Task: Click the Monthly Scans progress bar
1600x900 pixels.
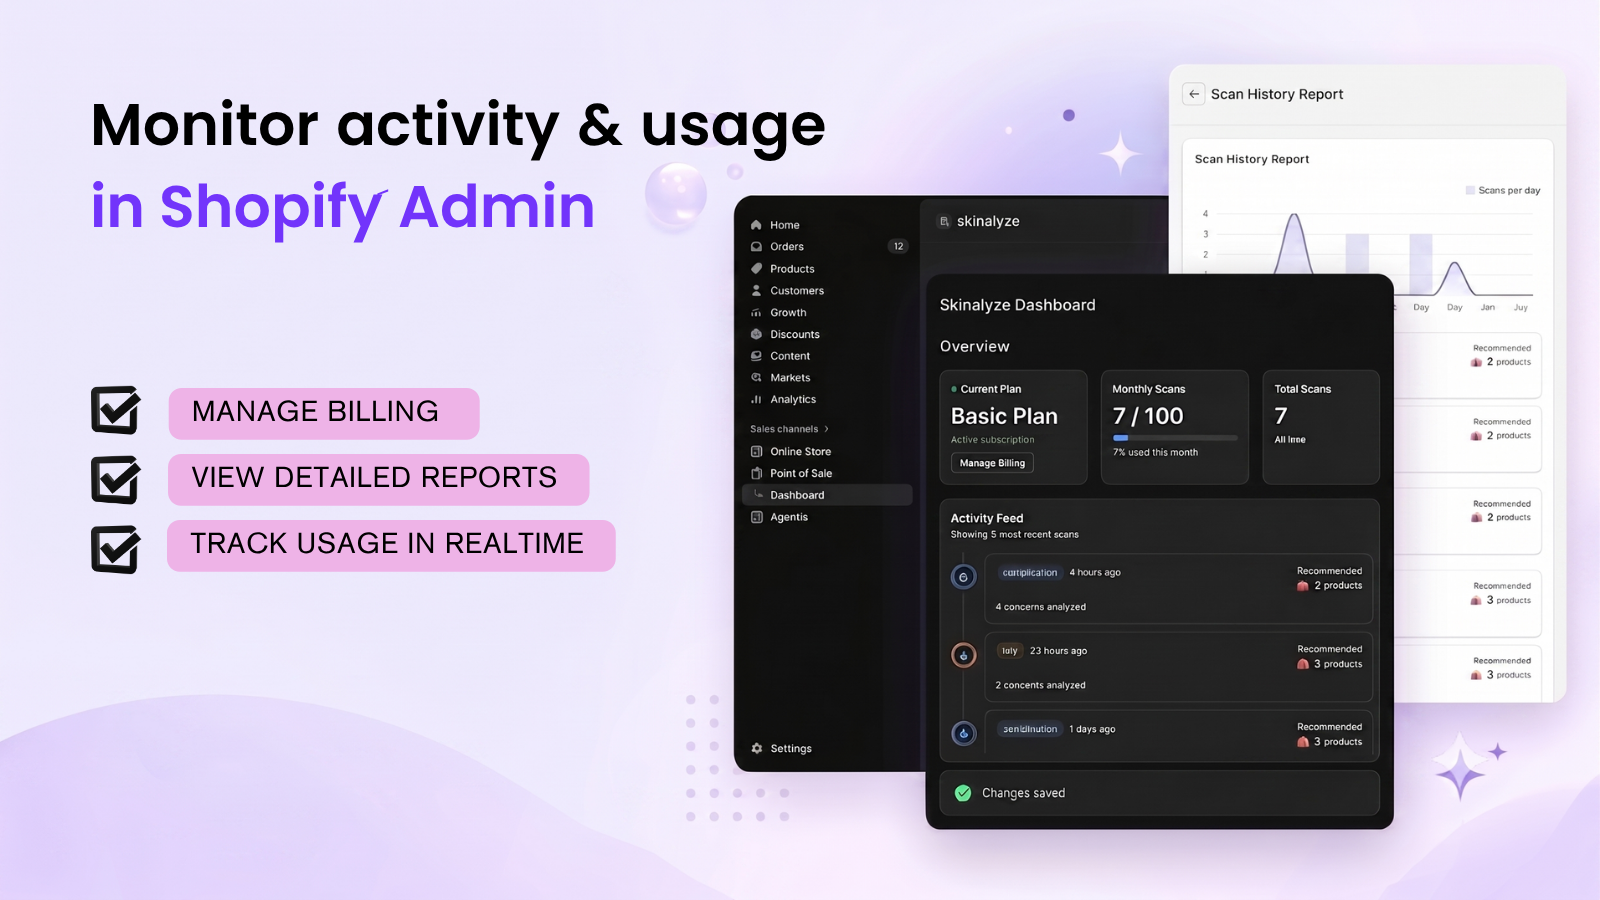Action: [1175, 438]
